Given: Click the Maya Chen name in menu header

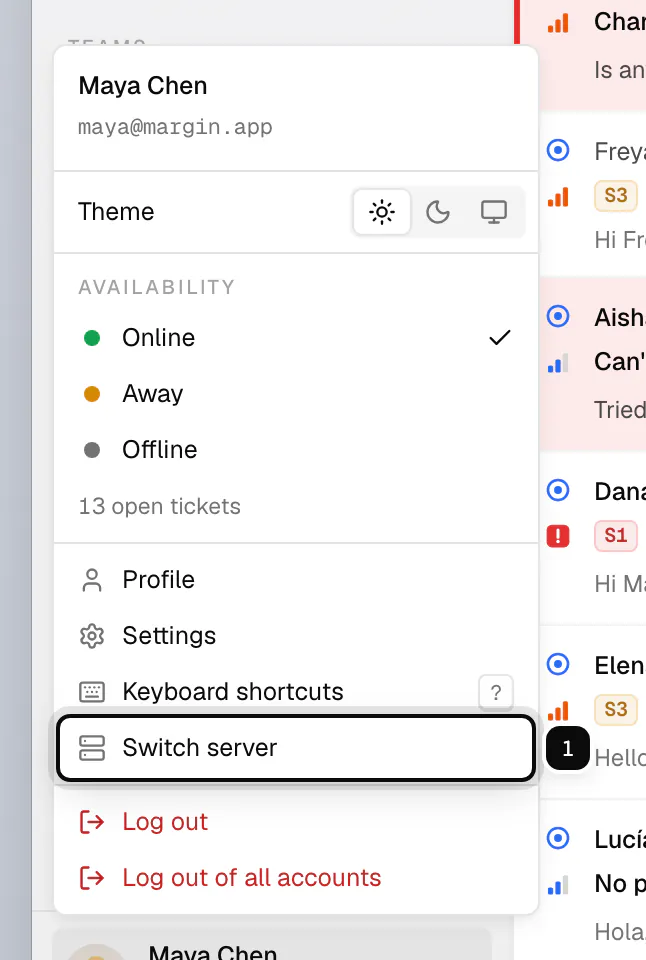Looking at the screenshot, I should pyautogui.click(x=143, y=86).
